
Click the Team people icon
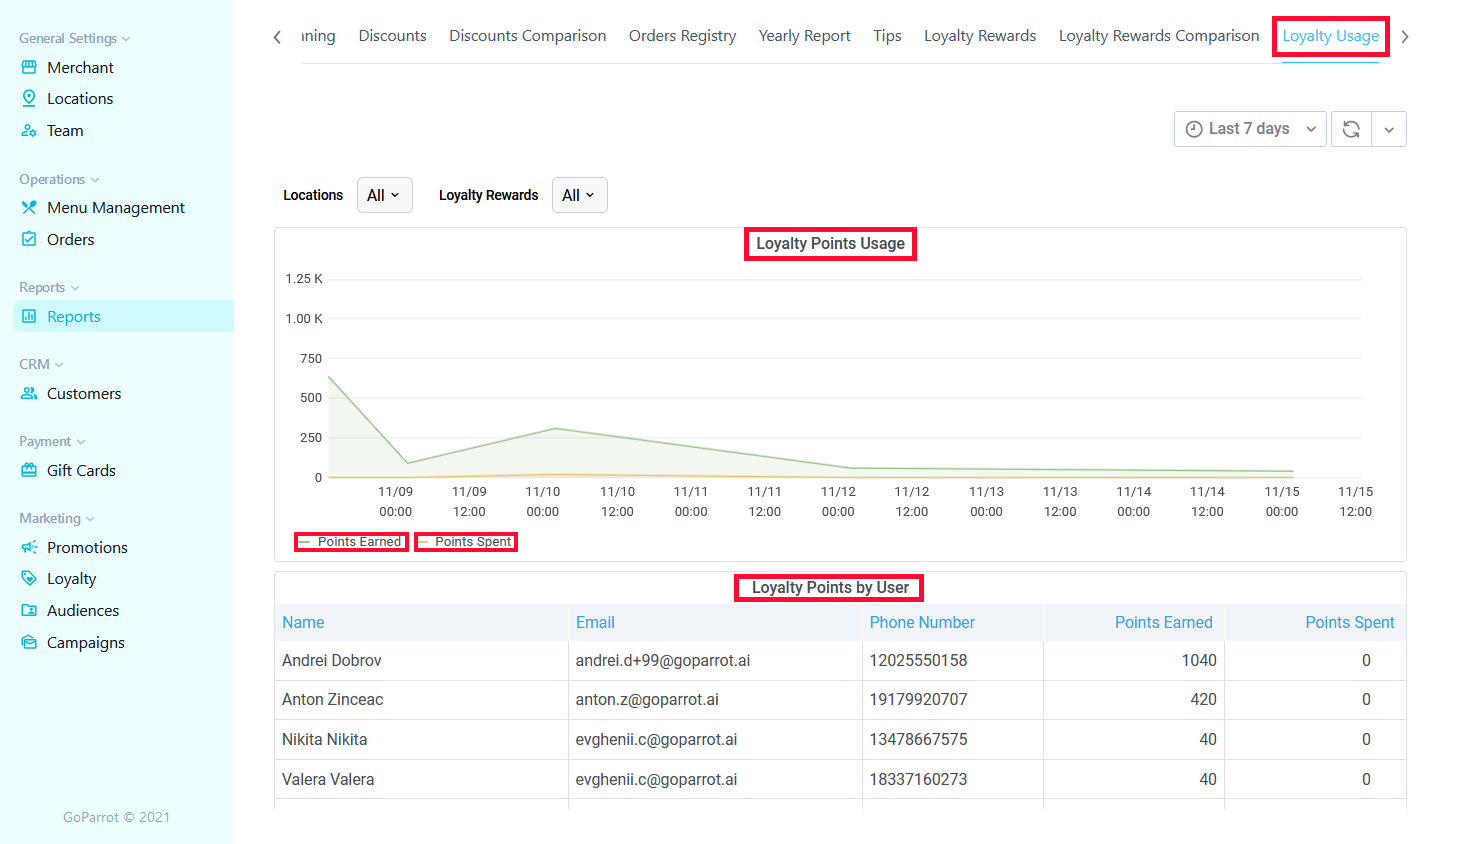coord(29,130)
